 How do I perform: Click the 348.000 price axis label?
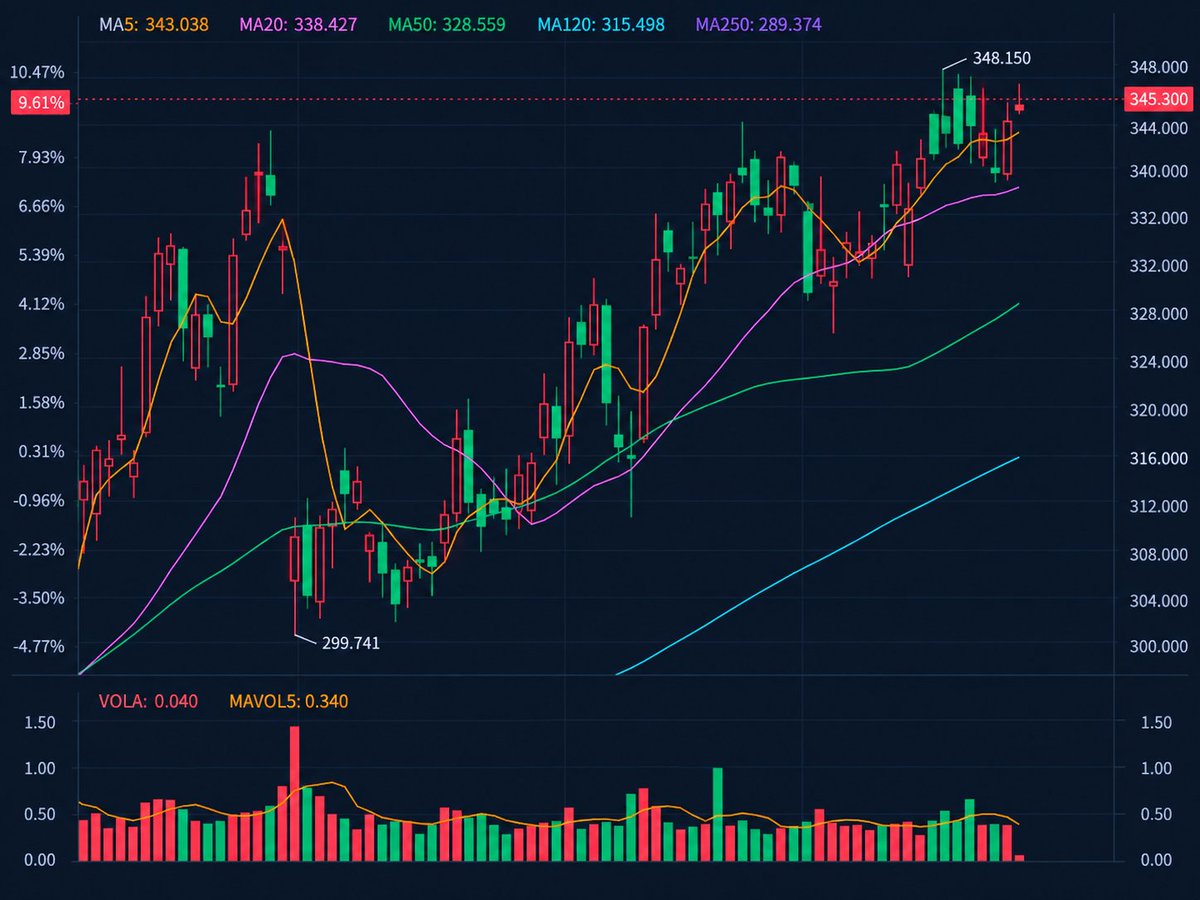(x=1159, y=68)
